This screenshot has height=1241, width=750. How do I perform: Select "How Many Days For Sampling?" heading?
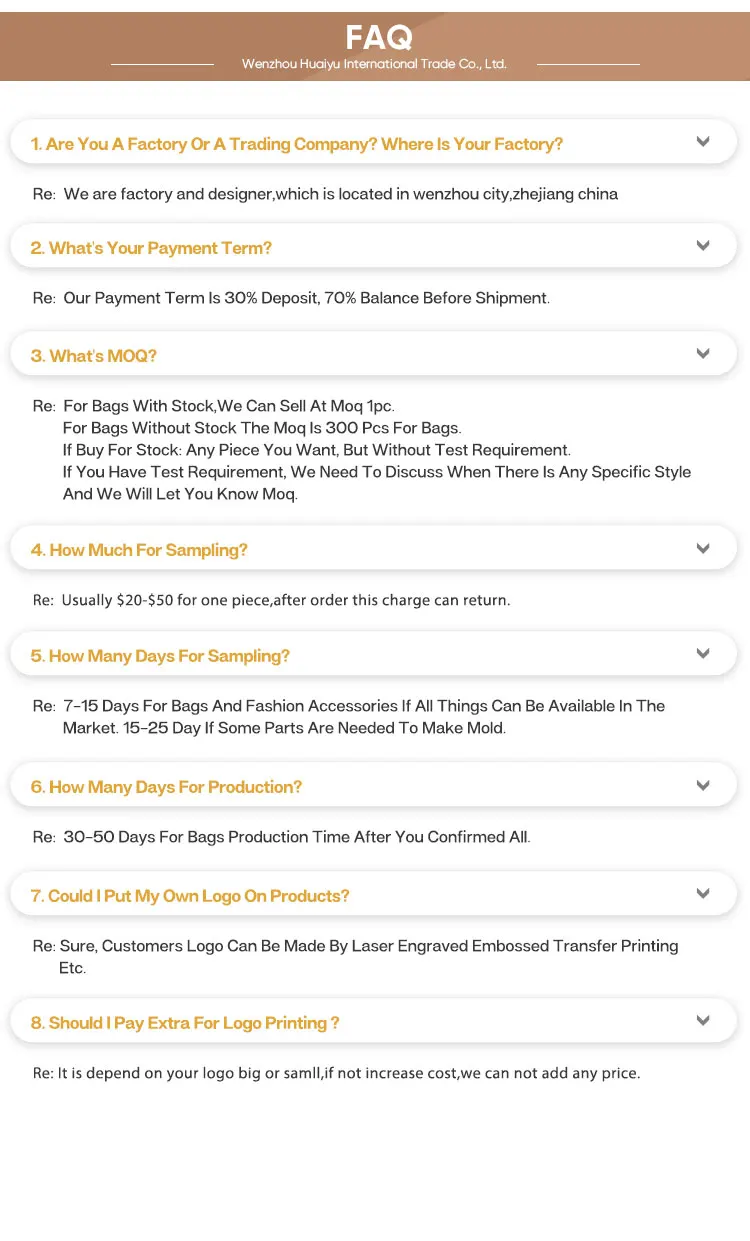point(160,656)
